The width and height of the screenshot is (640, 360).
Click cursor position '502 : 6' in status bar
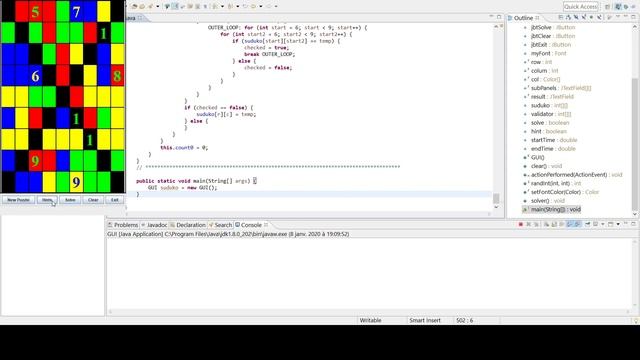(464, 320)
